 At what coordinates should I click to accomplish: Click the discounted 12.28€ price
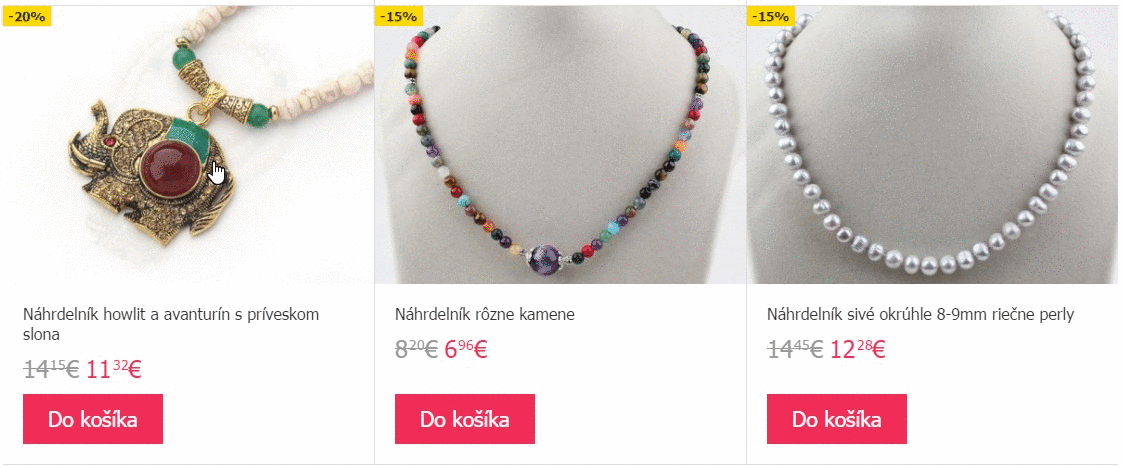coord(858,350)
